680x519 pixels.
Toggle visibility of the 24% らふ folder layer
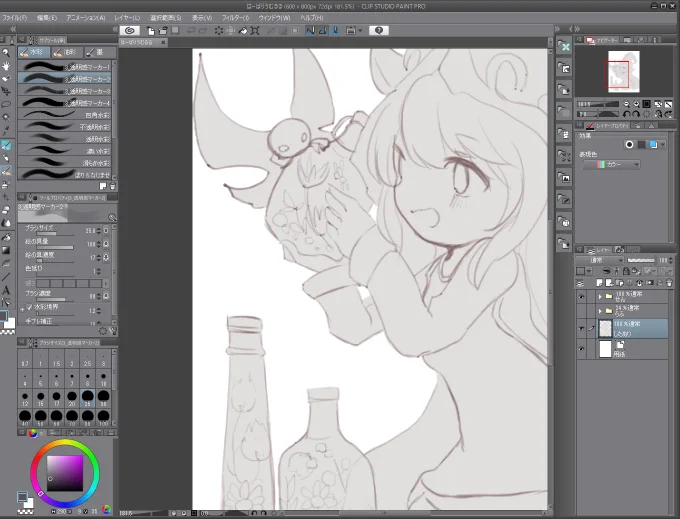tap(581, 311)
